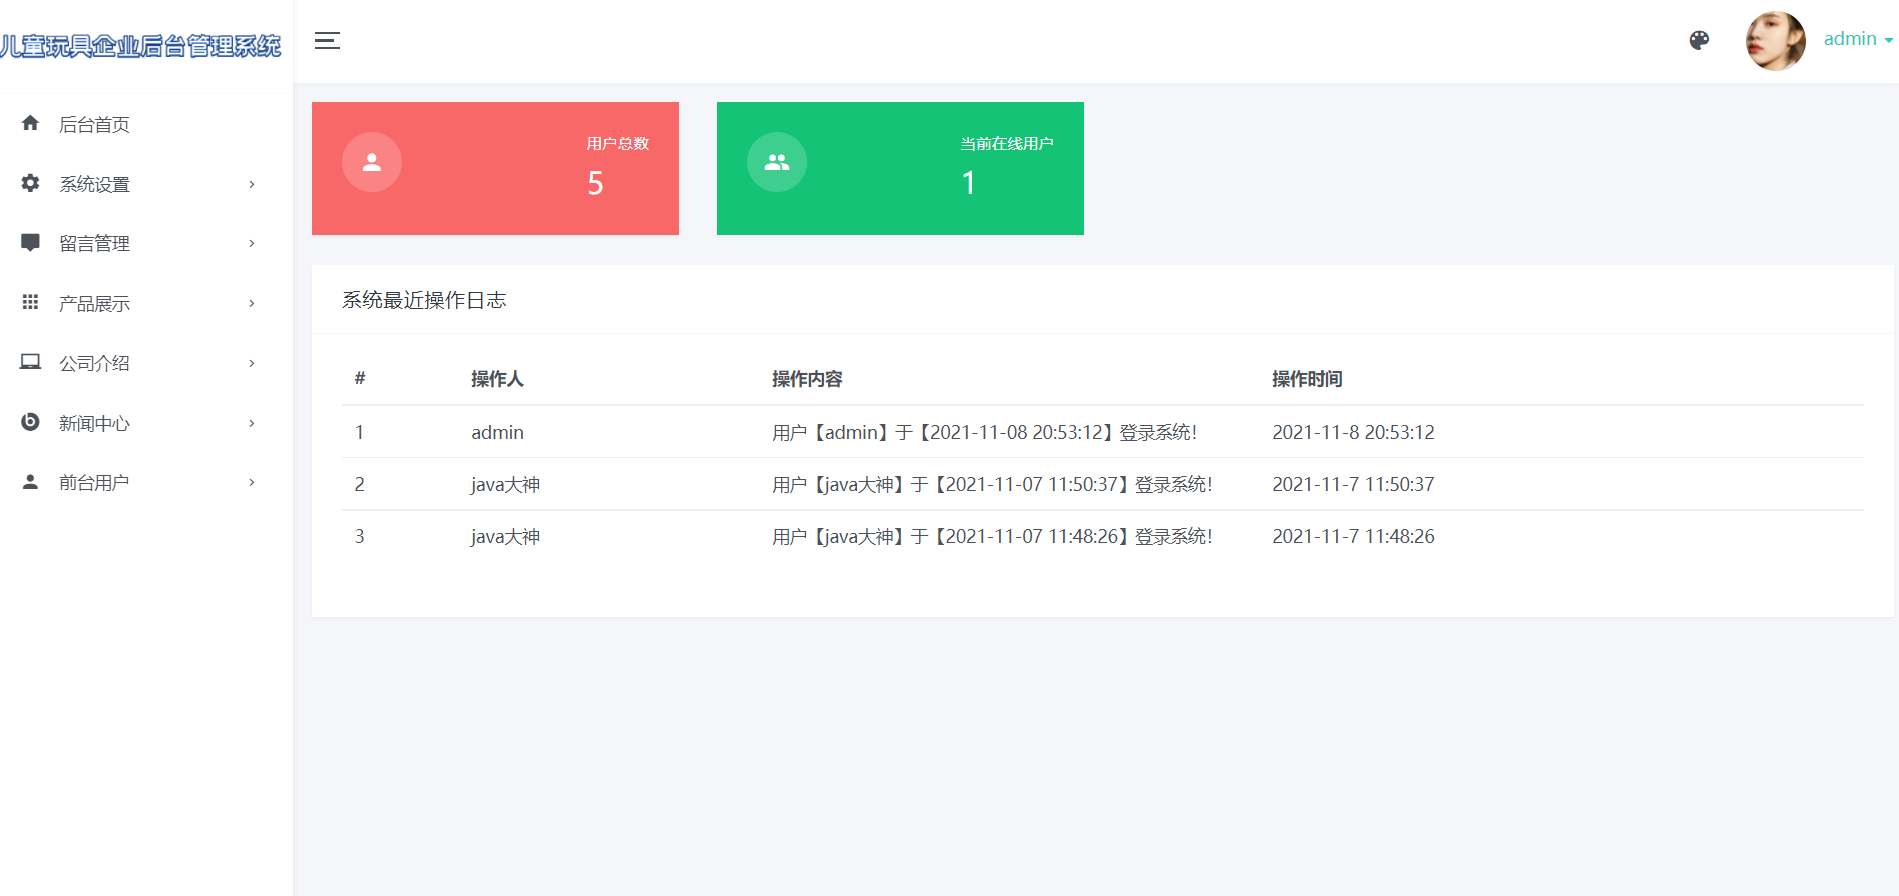Expand the 前台用户 chevron arrow

point(252,482)
